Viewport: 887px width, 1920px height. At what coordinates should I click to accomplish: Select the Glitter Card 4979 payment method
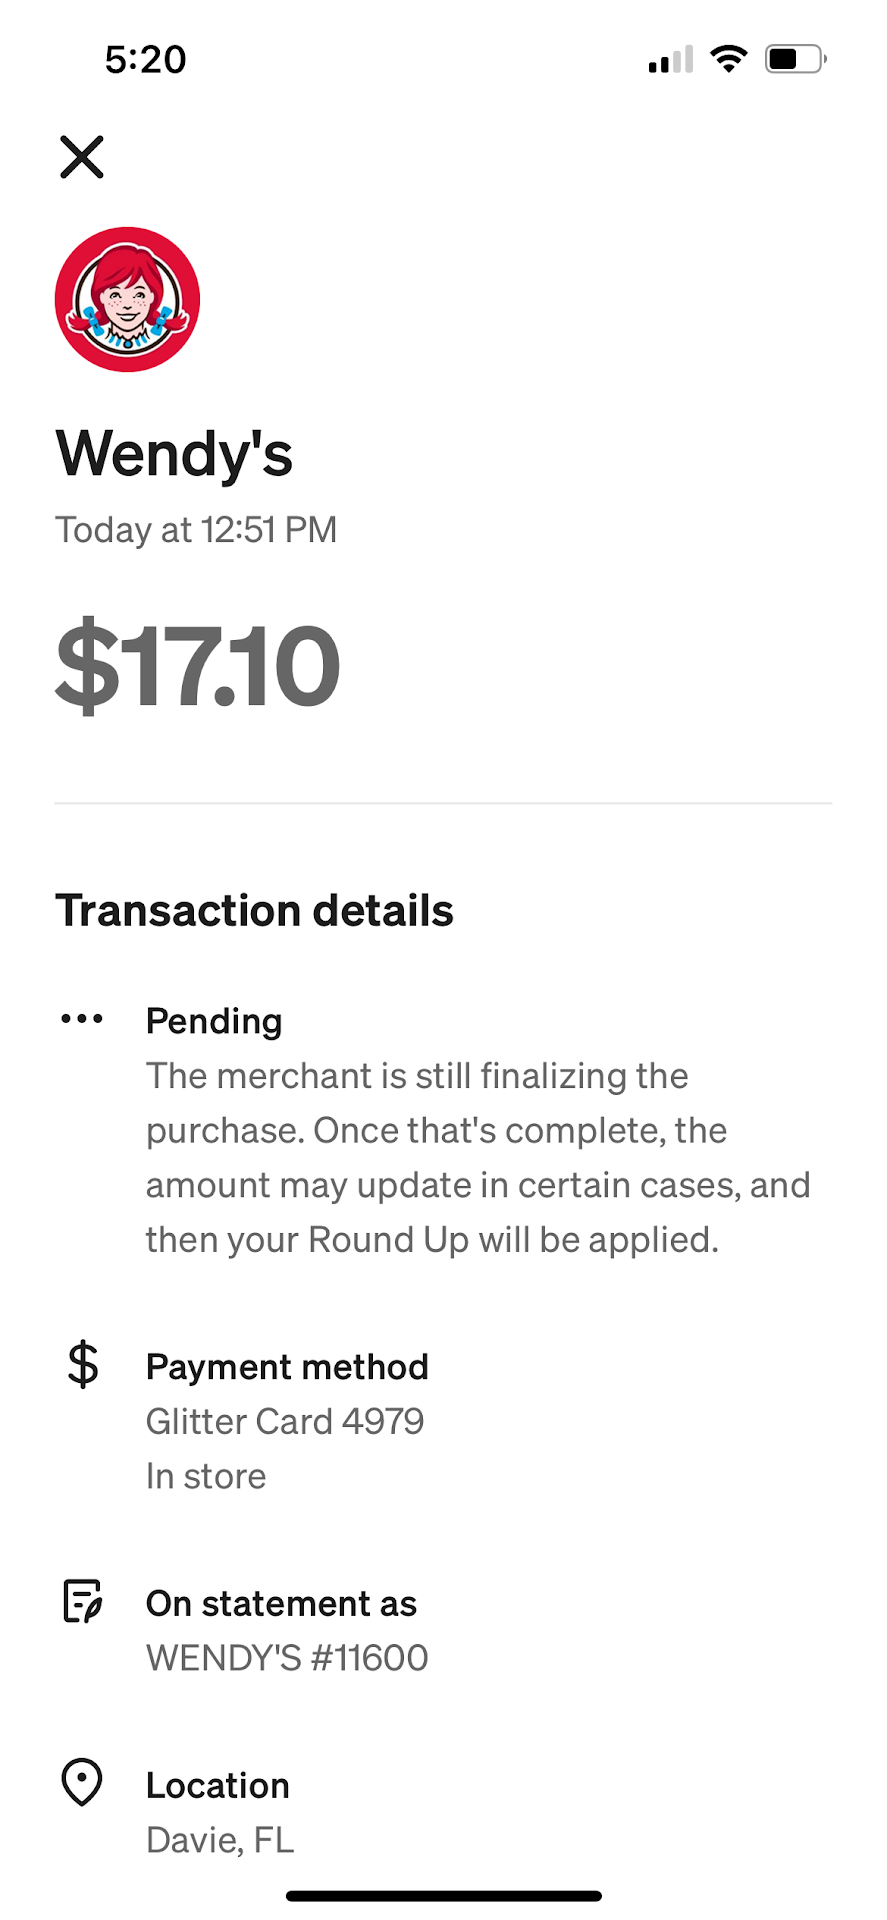(x=285, y=1421)
